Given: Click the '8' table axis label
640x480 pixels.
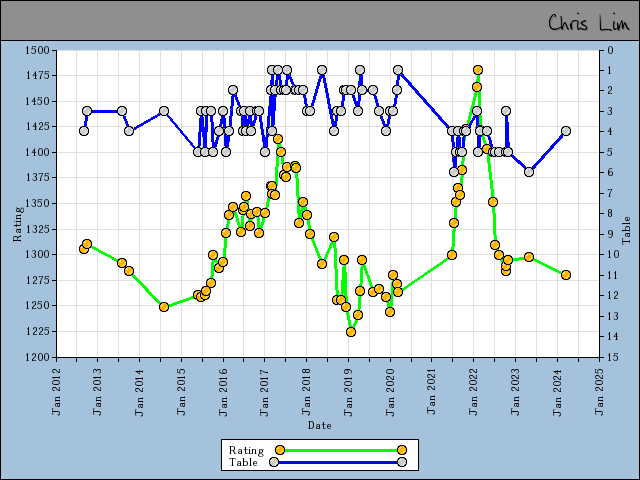Looking at the screenshot, I should pos(611,213).
